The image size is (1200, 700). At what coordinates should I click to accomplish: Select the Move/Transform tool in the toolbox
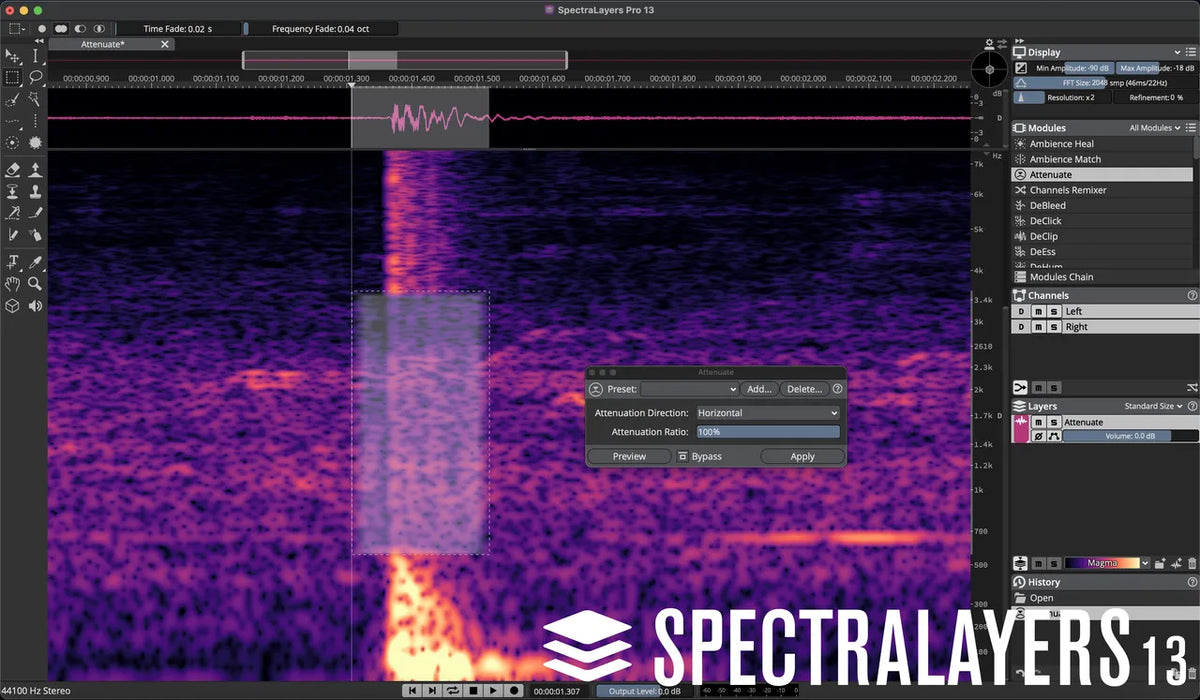(13, 56)
